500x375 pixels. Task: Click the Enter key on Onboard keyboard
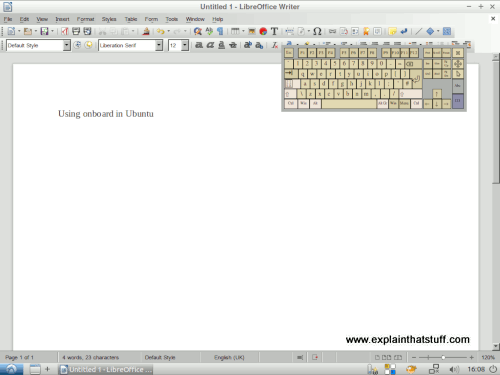click(x=416, y=79)
